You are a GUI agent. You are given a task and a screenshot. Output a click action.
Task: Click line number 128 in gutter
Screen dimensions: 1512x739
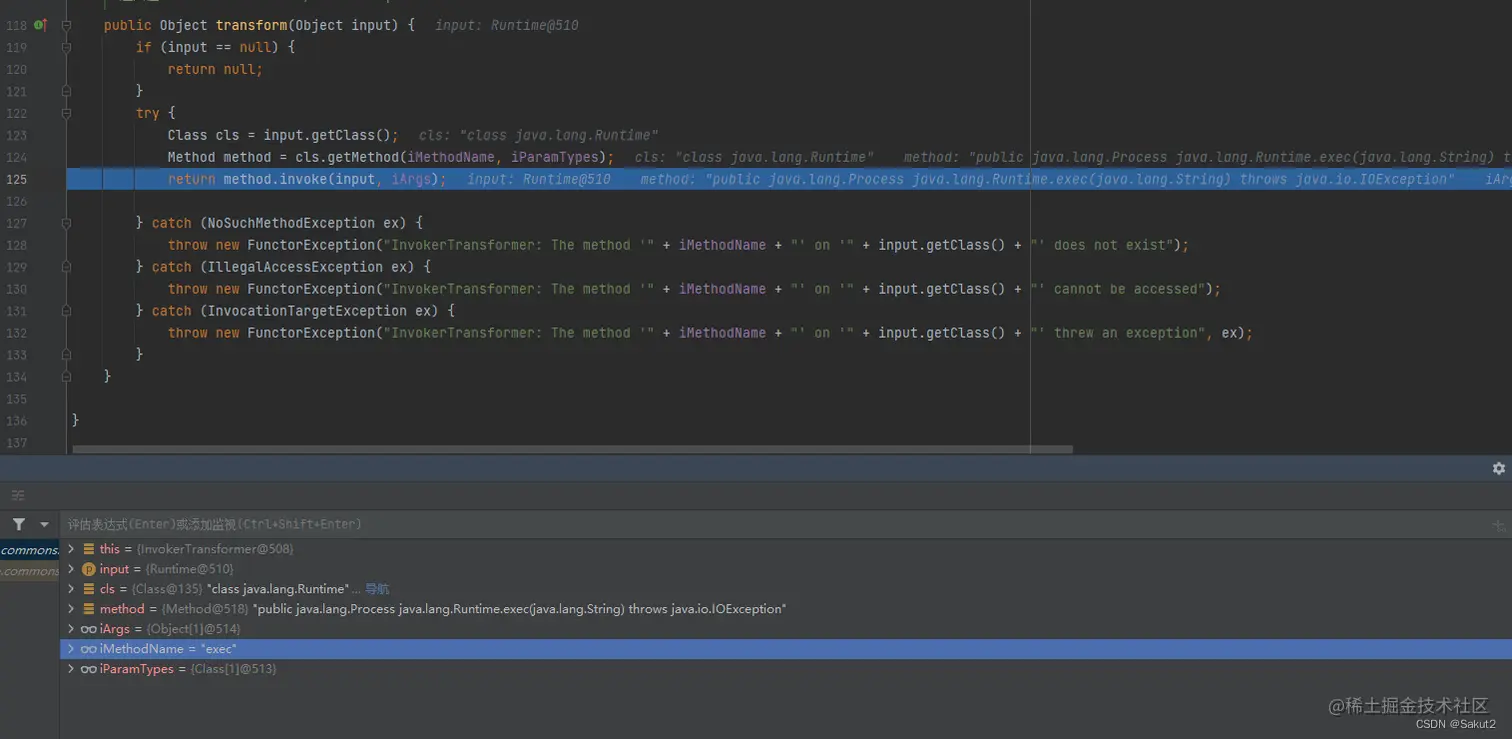tap(16, 245)
